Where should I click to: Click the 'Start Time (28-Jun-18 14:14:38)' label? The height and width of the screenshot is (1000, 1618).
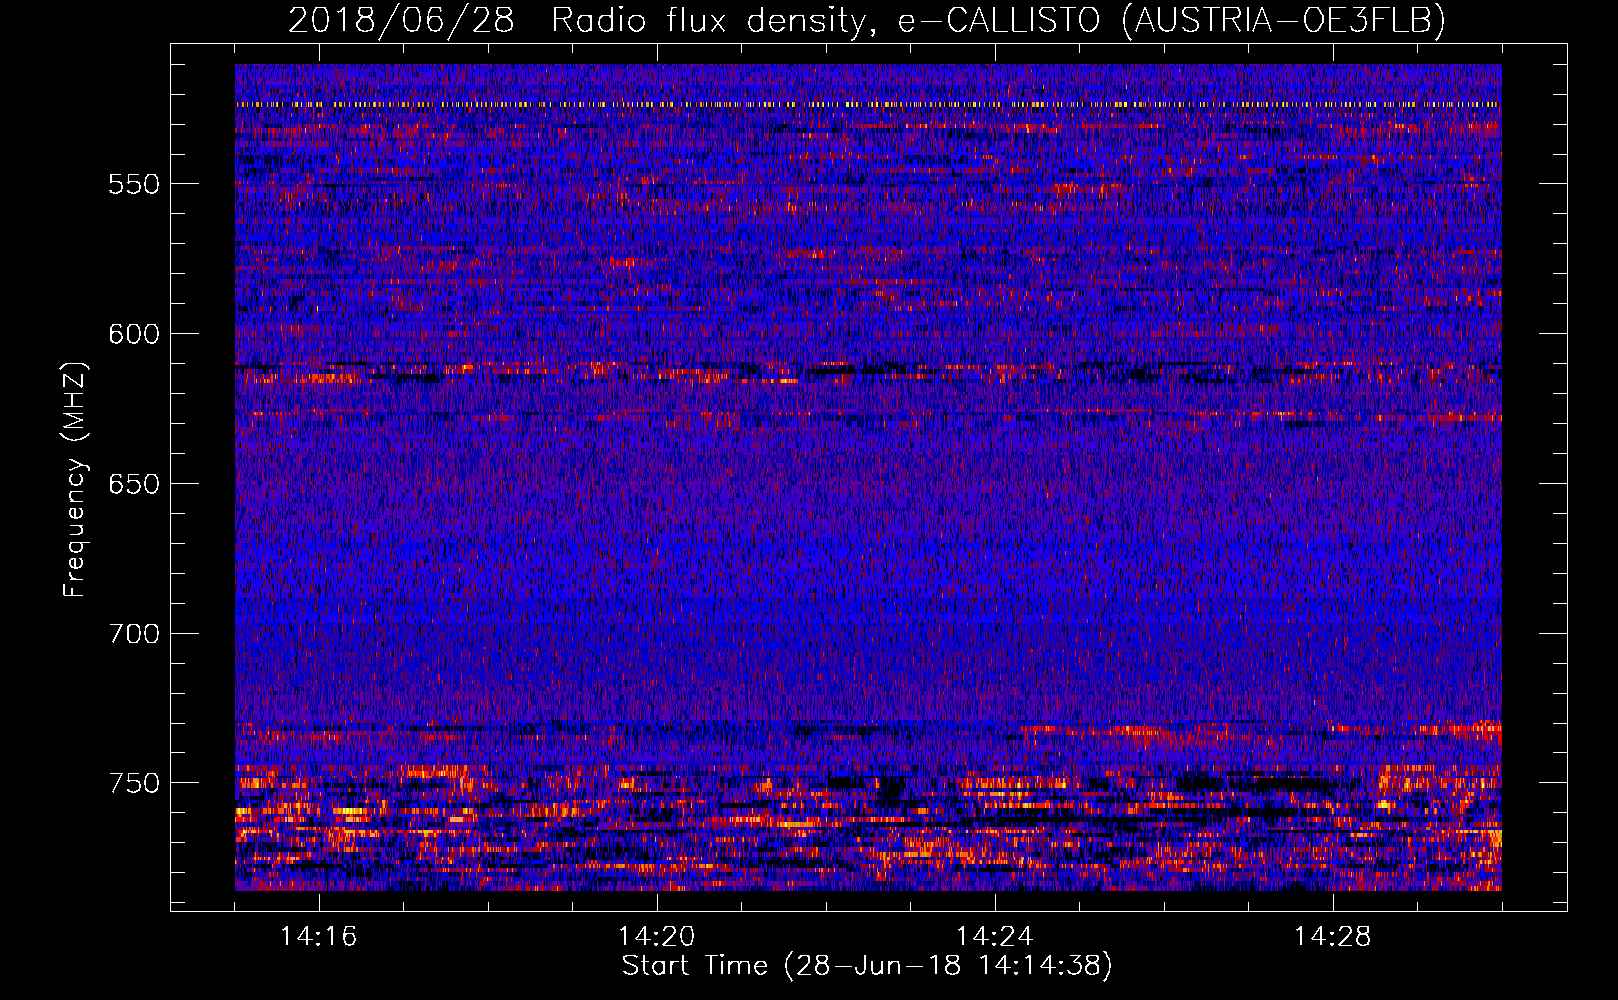[867, 965]
